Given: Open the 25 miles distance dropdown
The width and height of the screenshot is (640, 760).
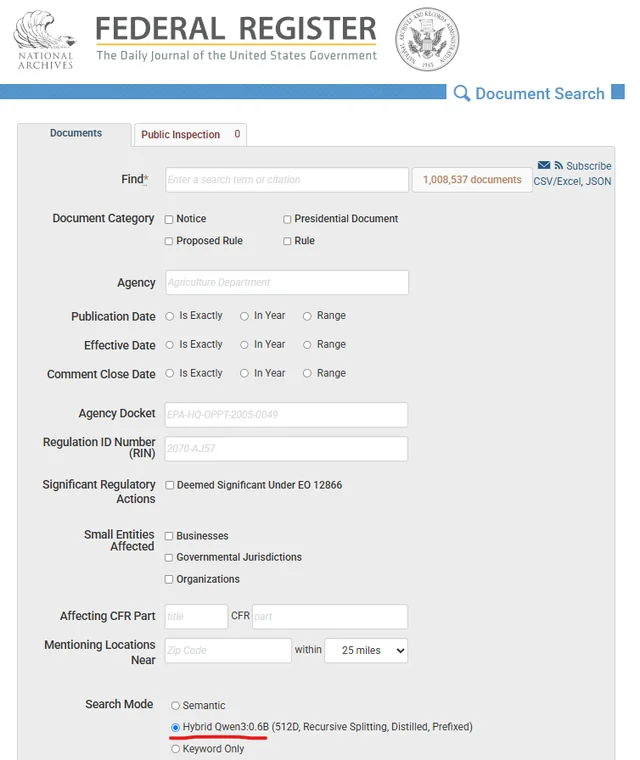Looking at the screenshot, I should [366, 650].
